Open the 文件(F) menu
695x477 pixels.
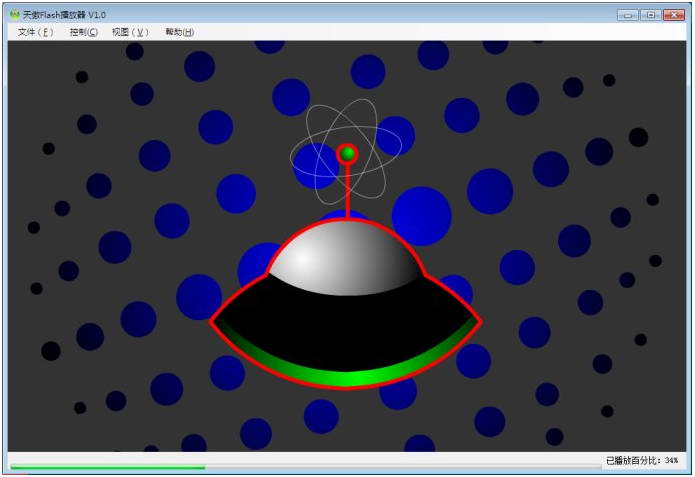click(35, 32)
